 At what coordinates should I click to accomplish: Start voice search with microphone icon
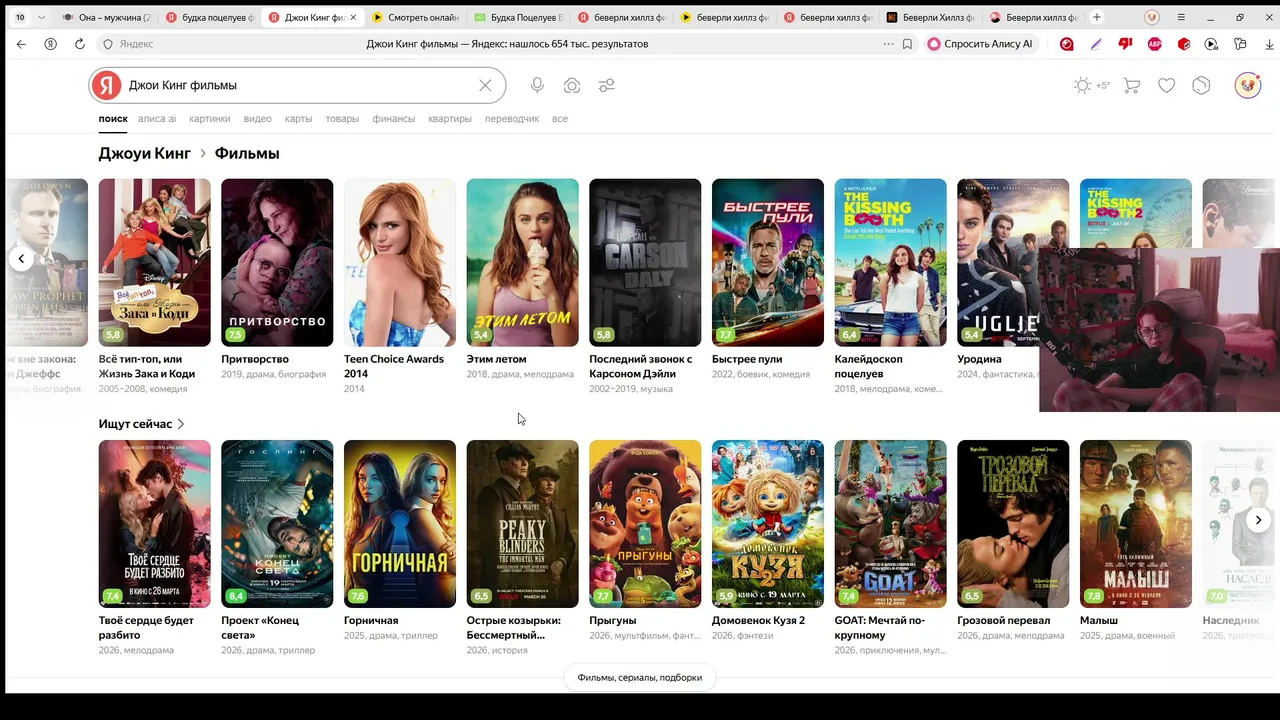click(x=537, y=86)
